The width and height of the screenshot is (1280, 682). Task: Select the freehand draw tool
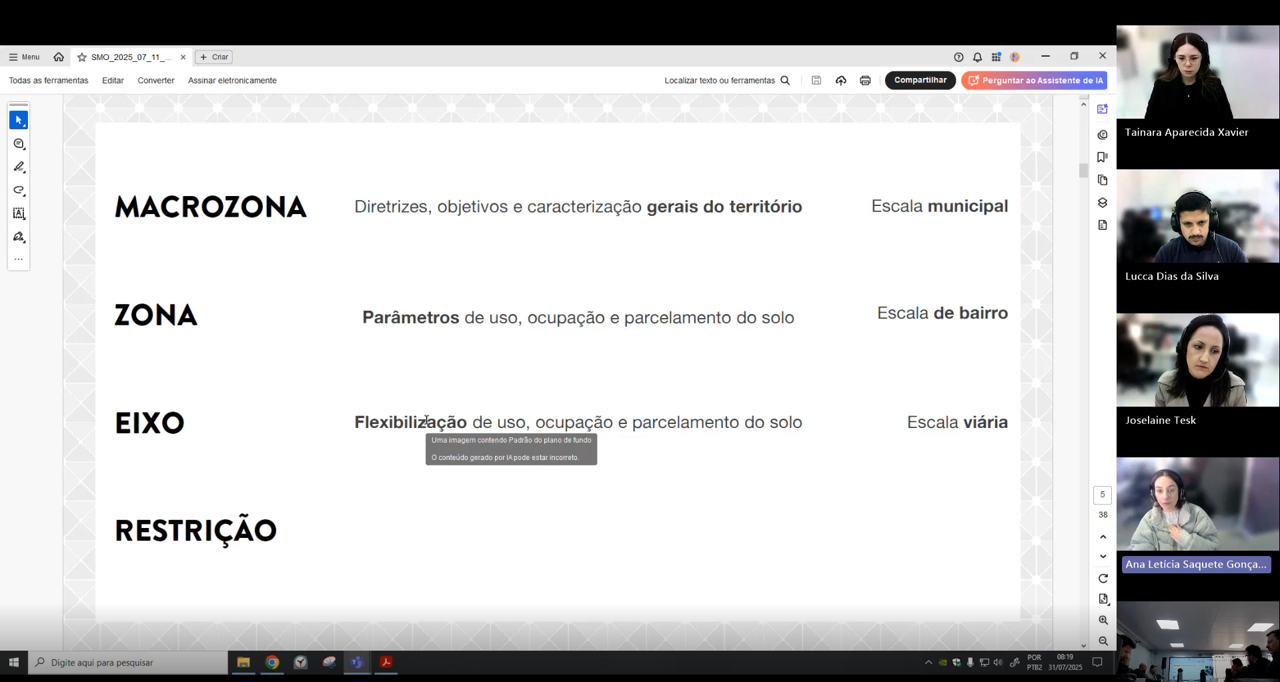pos(19,190)
